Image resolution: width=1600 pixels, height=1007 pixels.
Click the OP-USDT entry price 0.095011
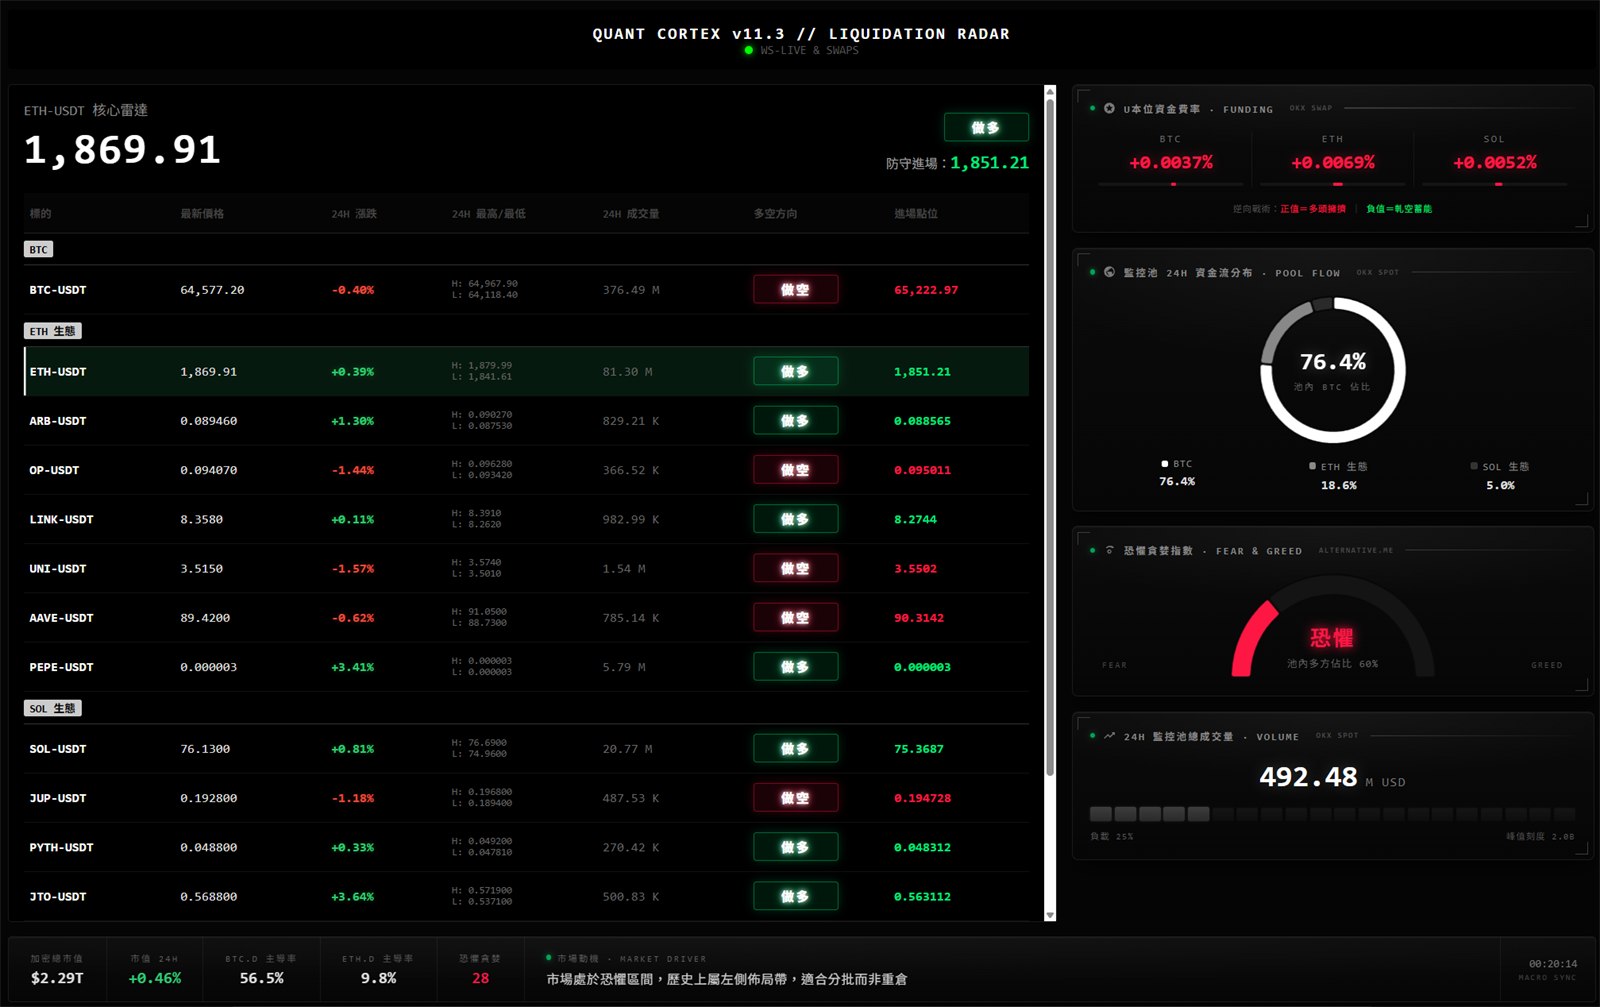coord(922,470)
